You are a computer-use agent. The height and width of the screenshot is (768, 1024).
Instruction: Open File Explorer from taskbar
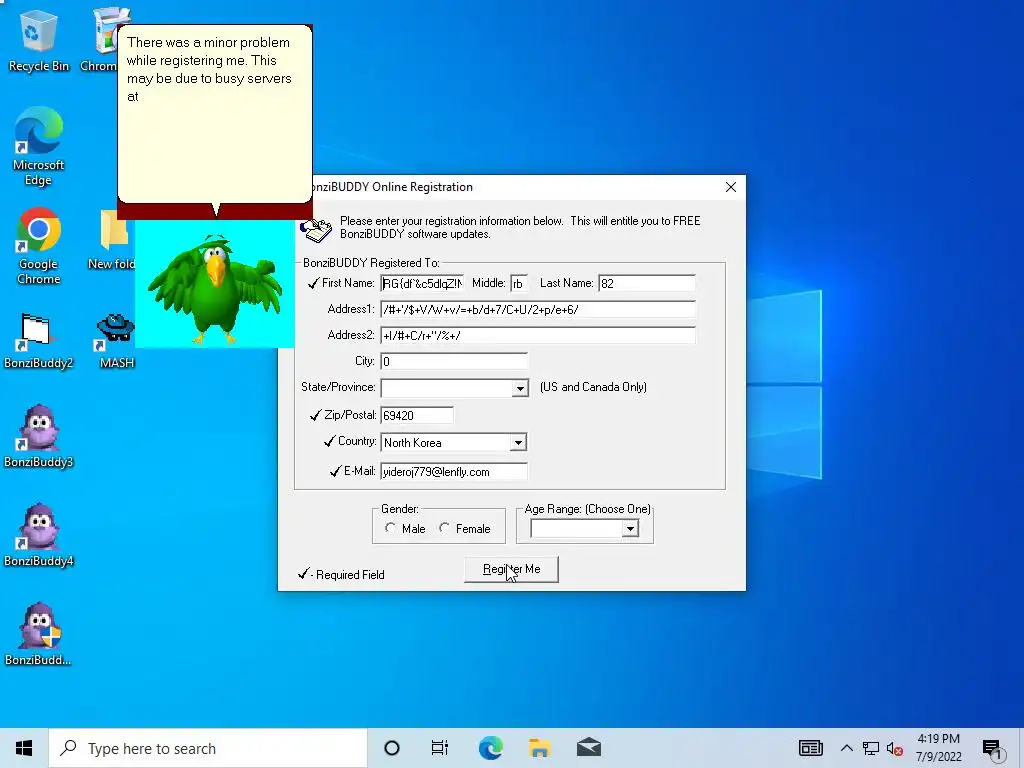(539, 748)
